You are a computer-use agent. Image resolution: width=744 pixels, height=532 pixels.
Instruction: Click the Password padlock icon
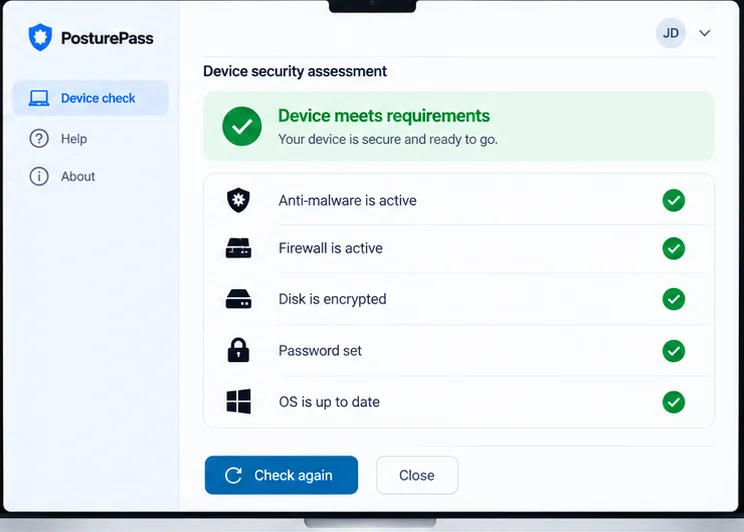tap(238, 350)
